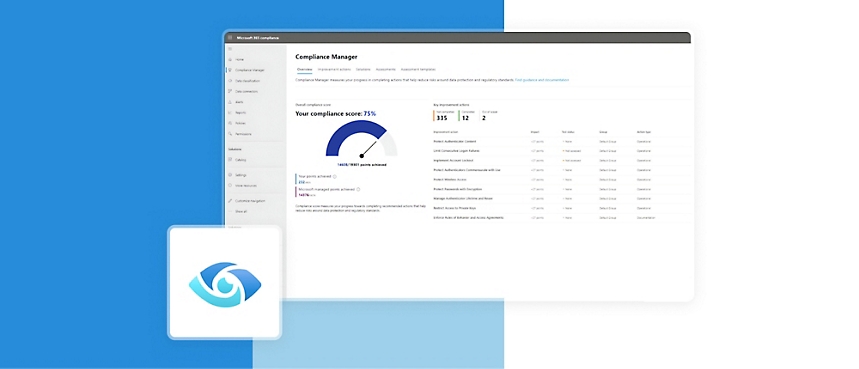Click the More resources info icon
This screenshot has height=369, width=859.
(230, 186)
